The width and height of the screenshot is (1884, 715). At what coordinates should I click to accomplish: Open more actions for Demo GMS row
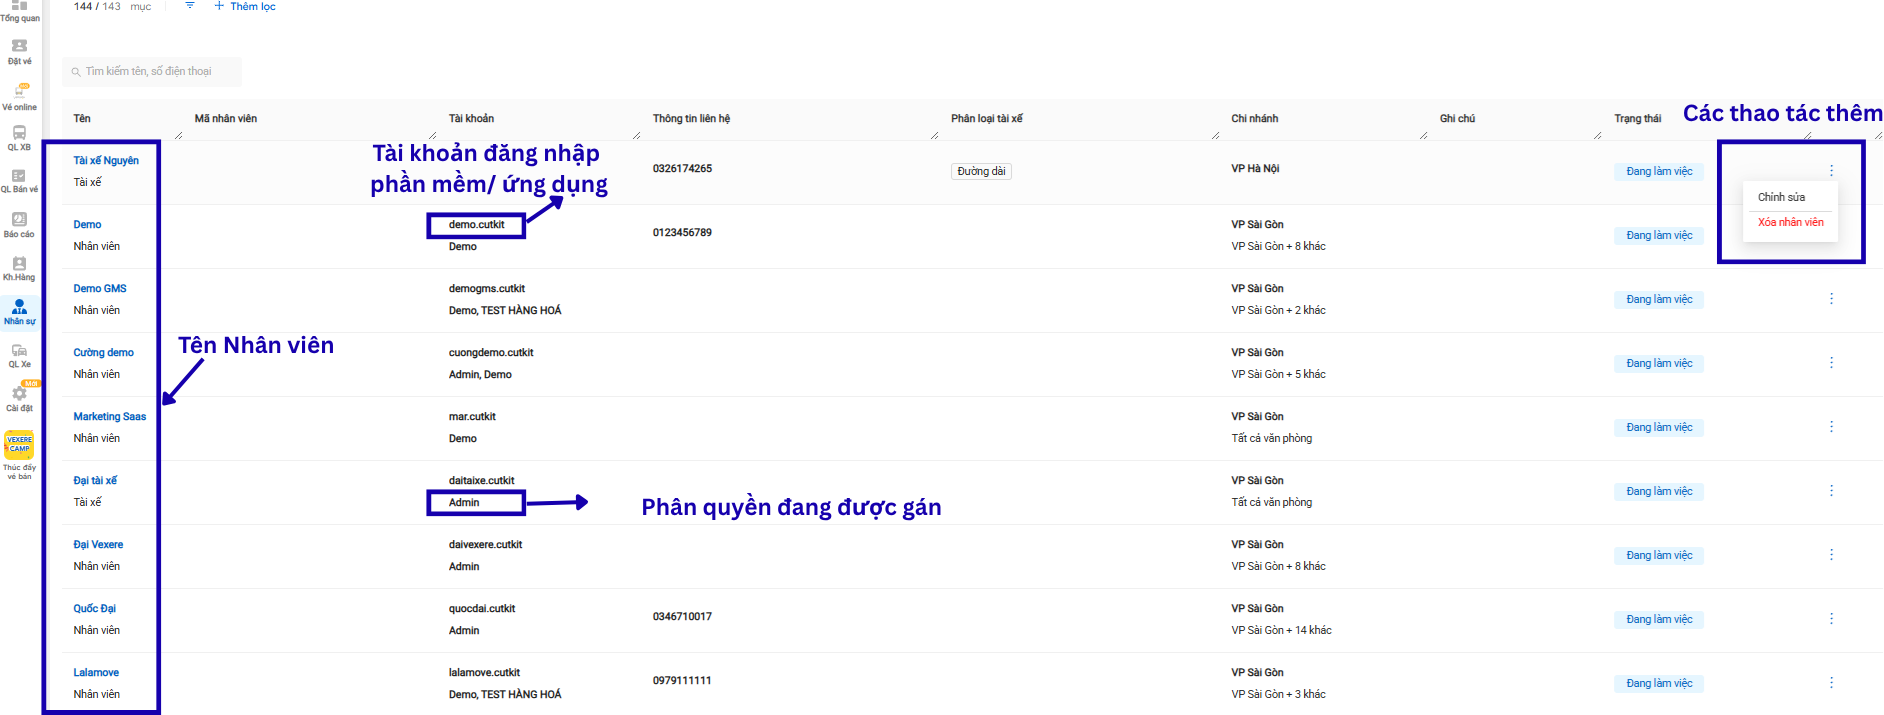[1831, 299]
